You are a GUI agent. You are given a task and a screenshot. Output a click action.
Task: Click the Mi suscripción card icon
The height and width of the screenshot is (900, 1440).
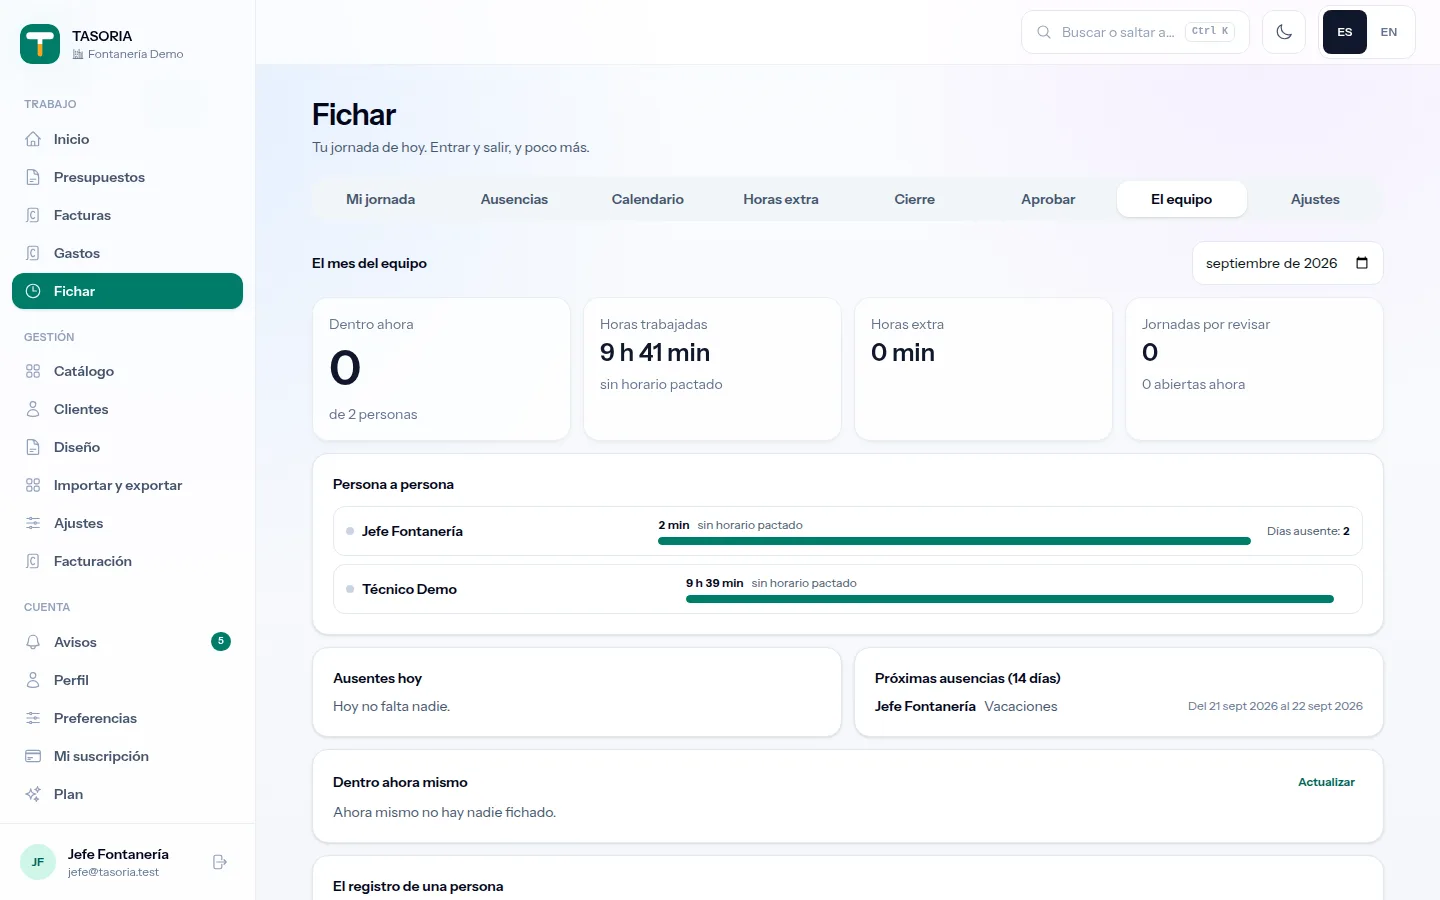[33, 756]
